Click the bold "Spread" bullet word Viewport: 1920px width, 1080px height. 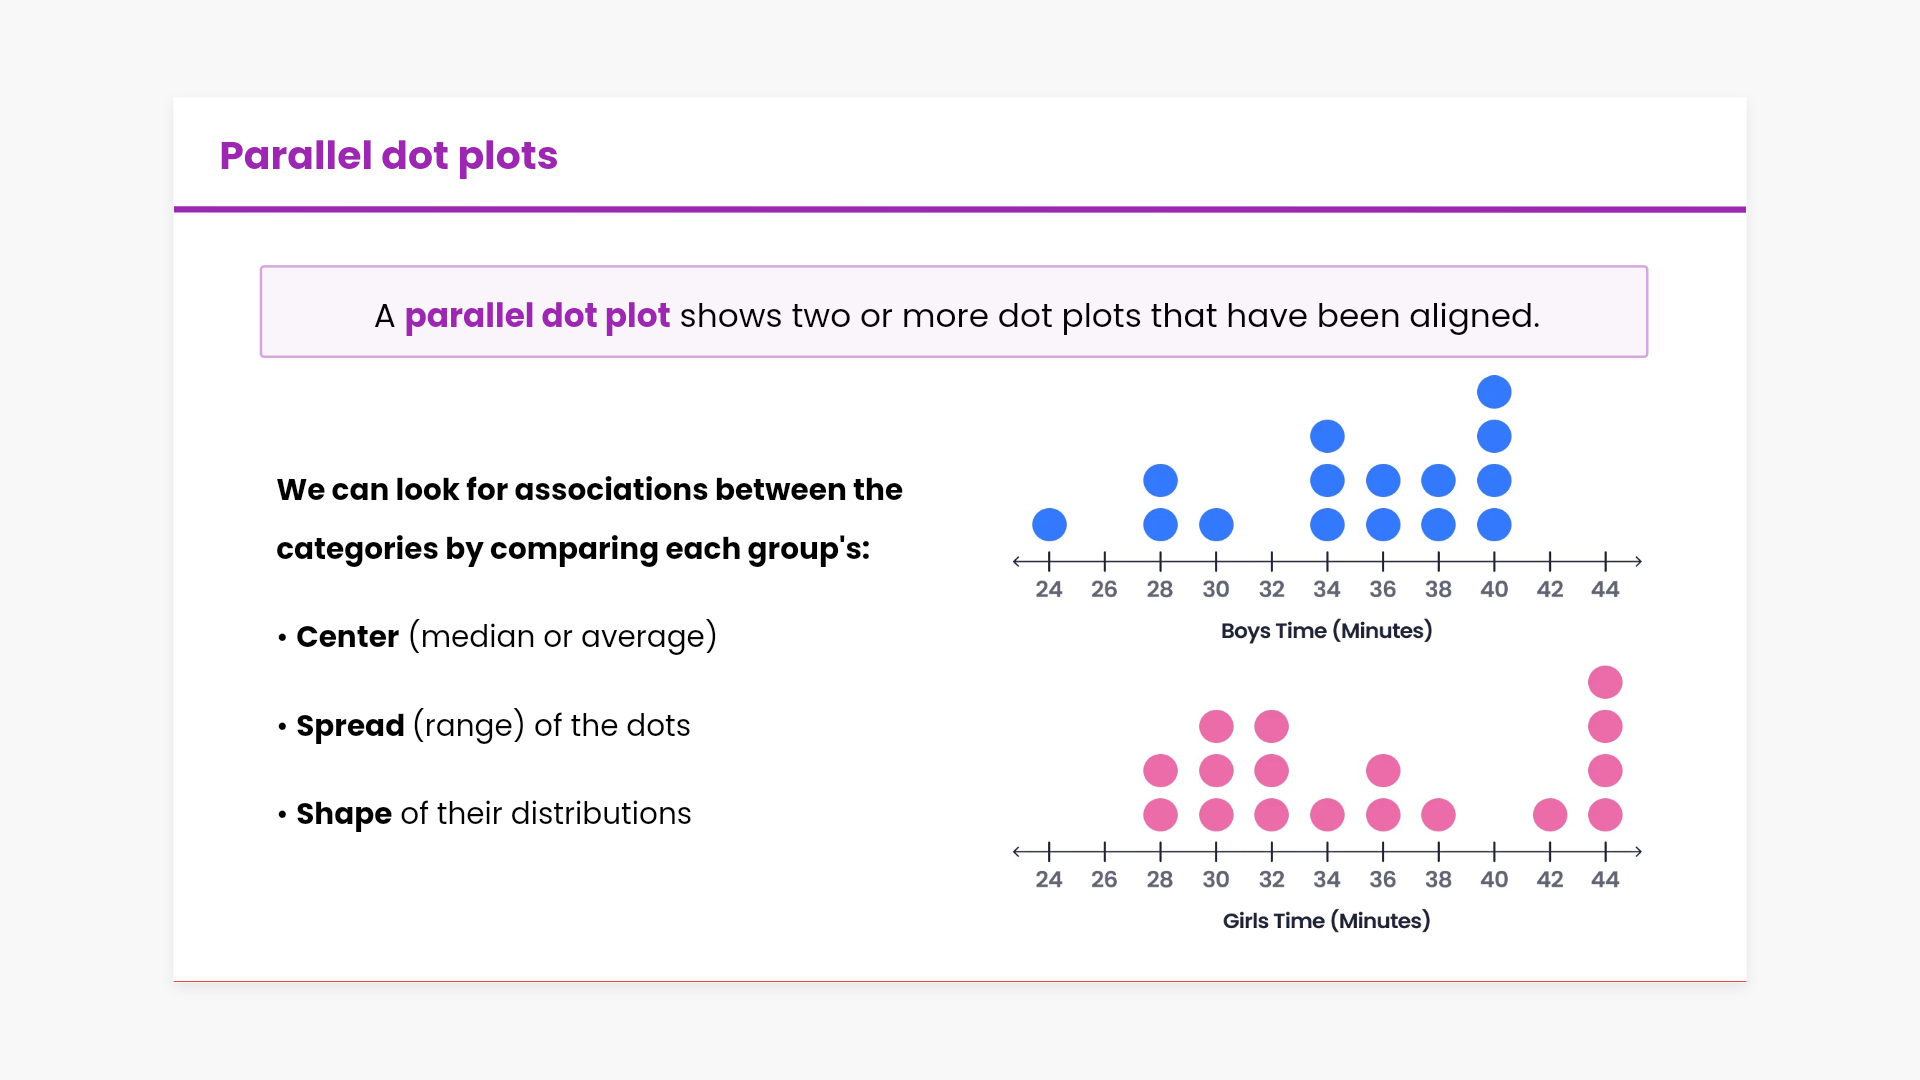tap(350, 726)
